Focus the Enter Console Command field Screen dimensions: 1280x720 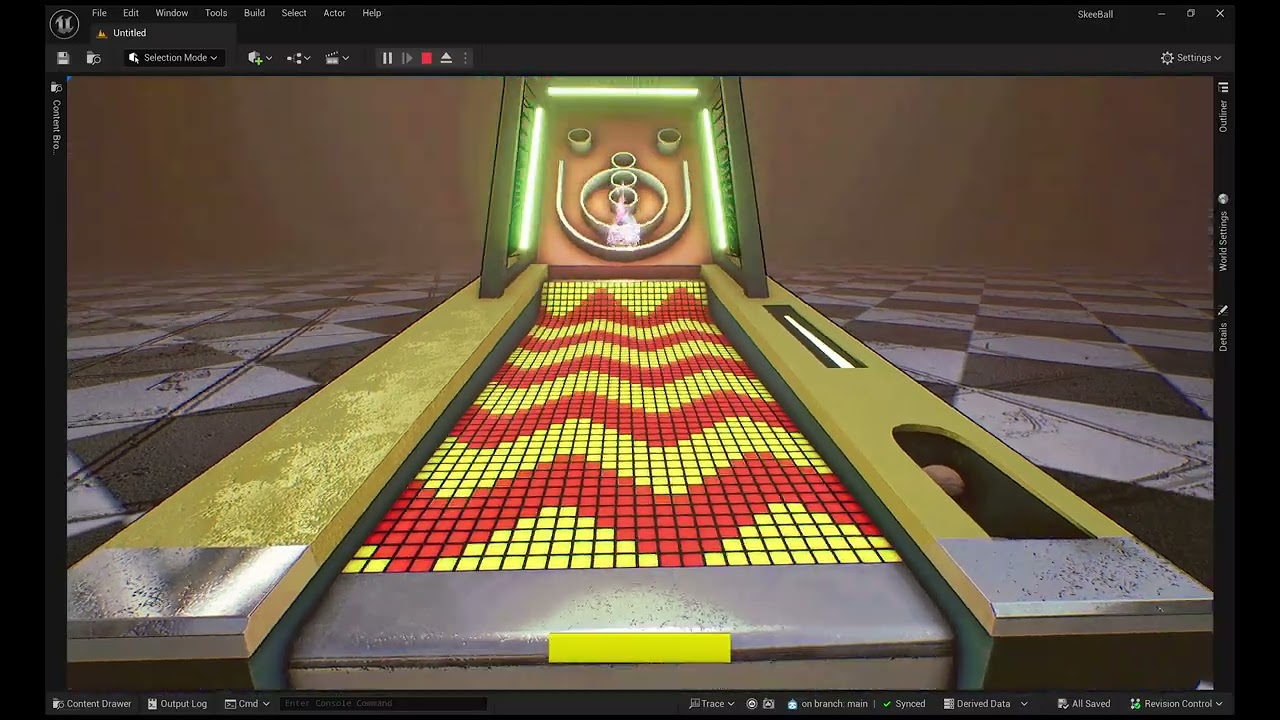tap(383, 704)
